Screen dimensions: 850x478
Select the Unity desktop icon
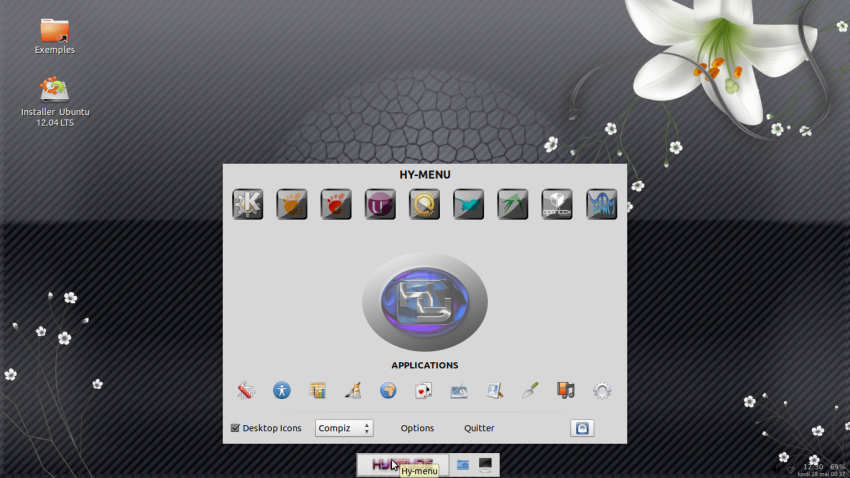tap(380, 204)
